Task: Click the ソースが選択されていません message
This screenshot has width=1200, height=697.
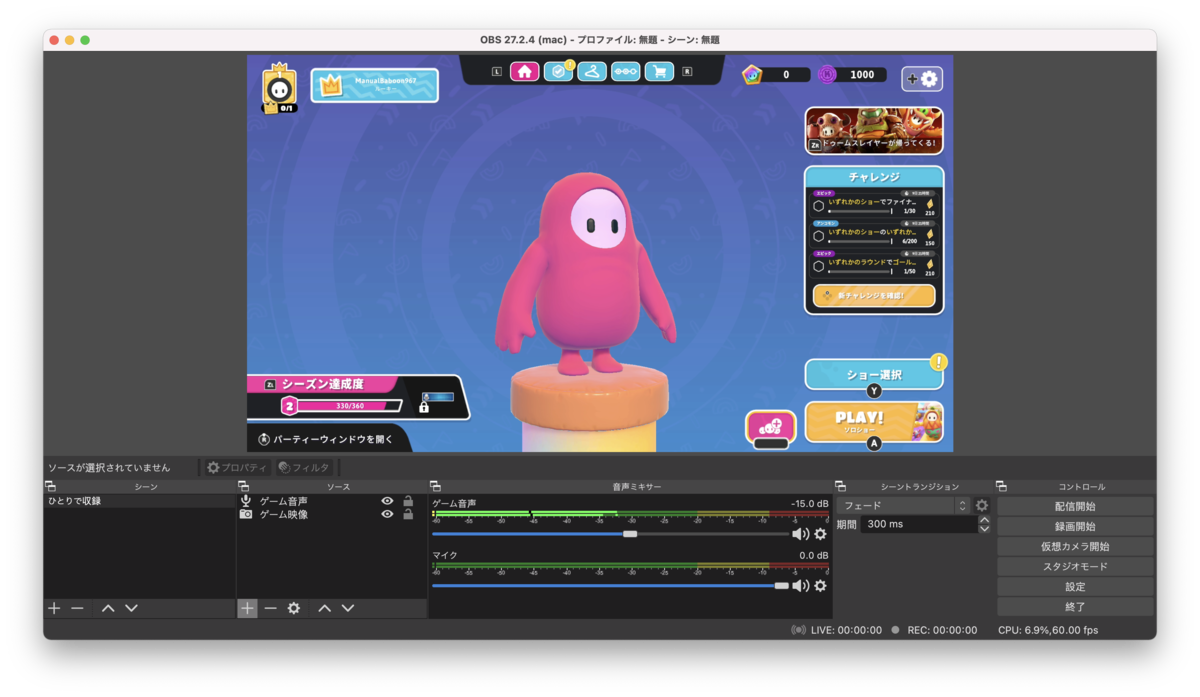Action: tap(109, 467)
